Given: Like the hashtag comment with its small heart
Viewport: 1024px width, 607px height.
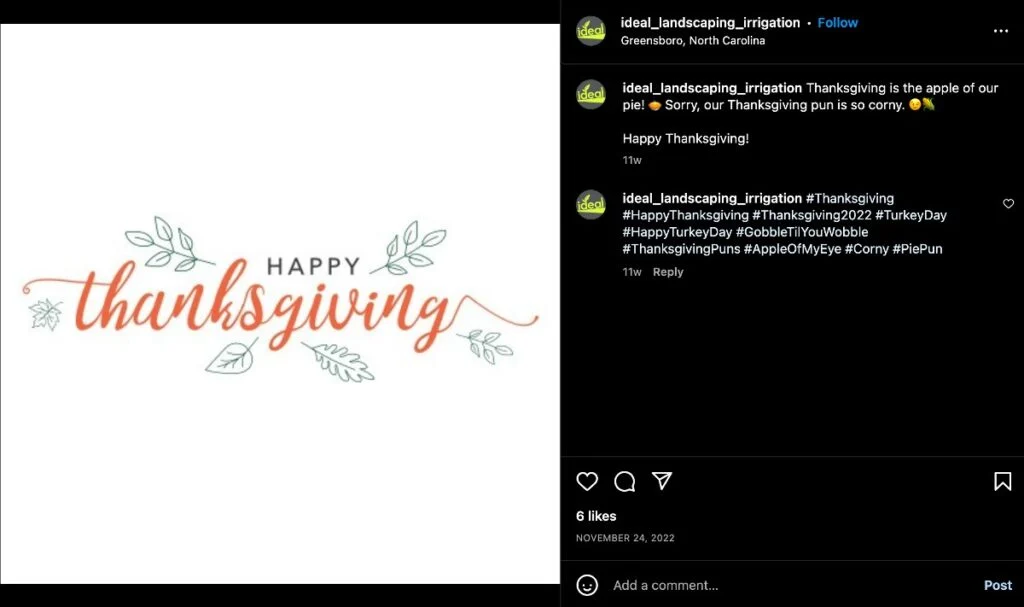Looking at the screenshot, I should click(x=1008, y=204).
